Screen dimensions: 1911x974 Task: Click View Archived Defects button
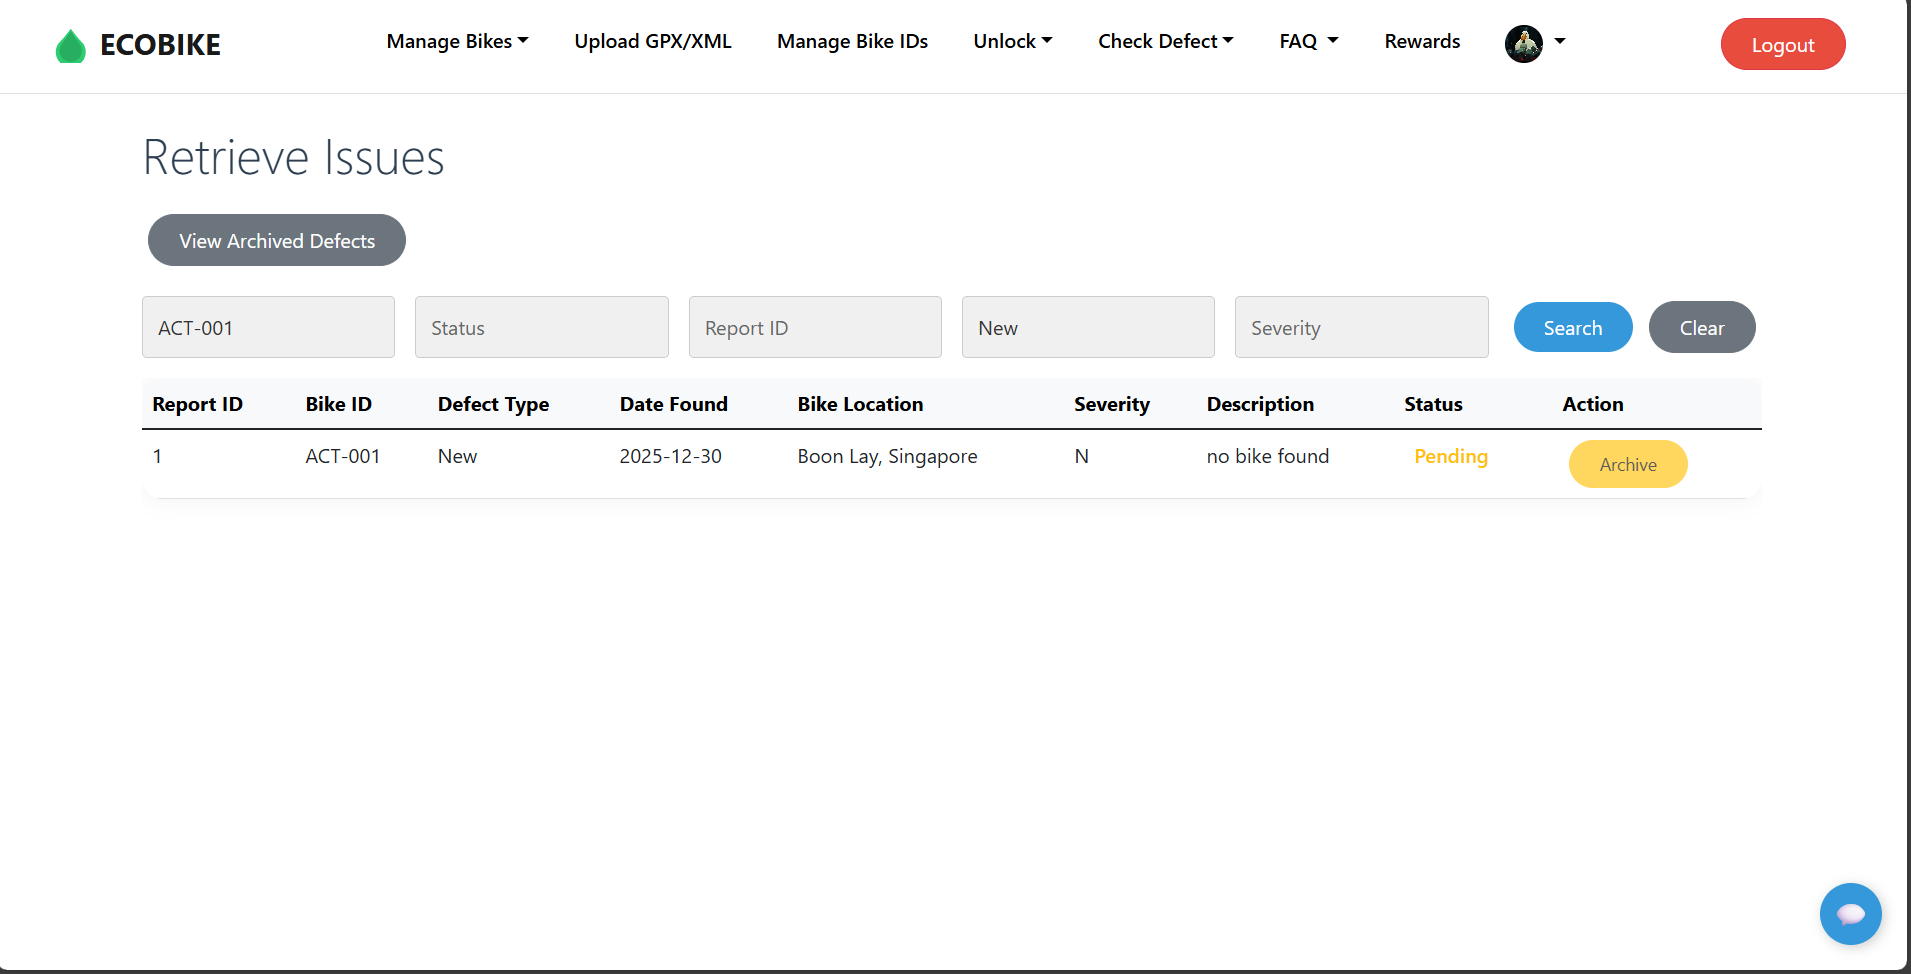(x=277, y=240)
